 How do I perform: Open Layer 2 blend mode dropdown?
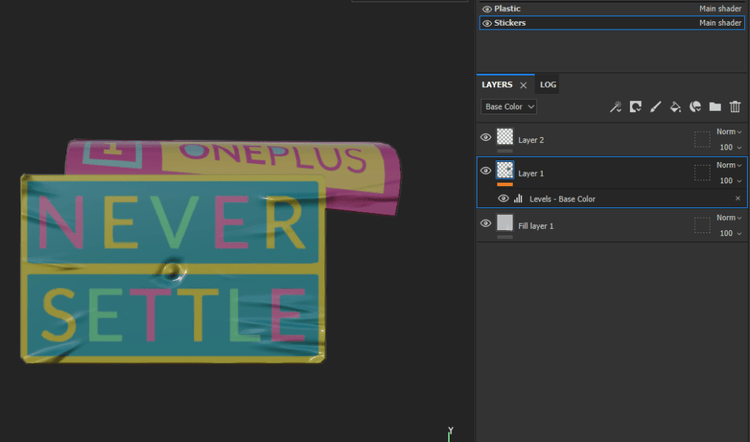click(x=728, y=132)
